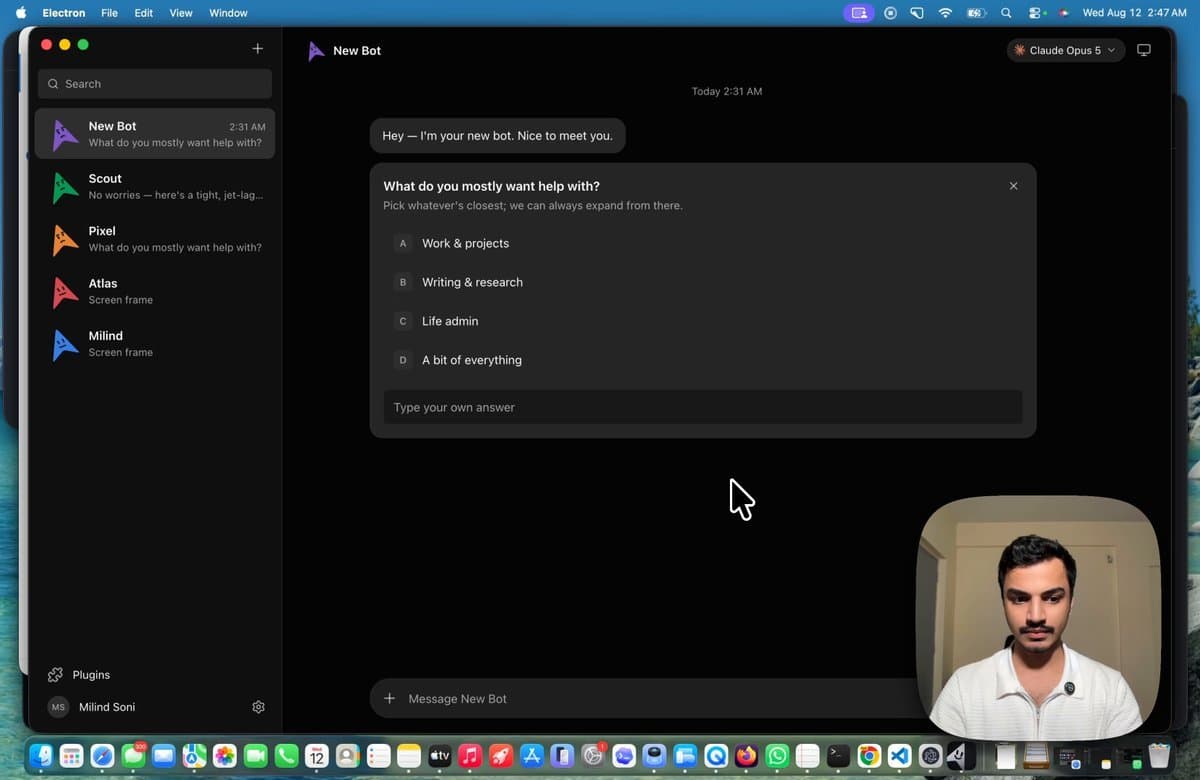Viewport: 1200px width, 780px height.
Task: Open Visual Studio Code from the dock
Action: (899, 756)
